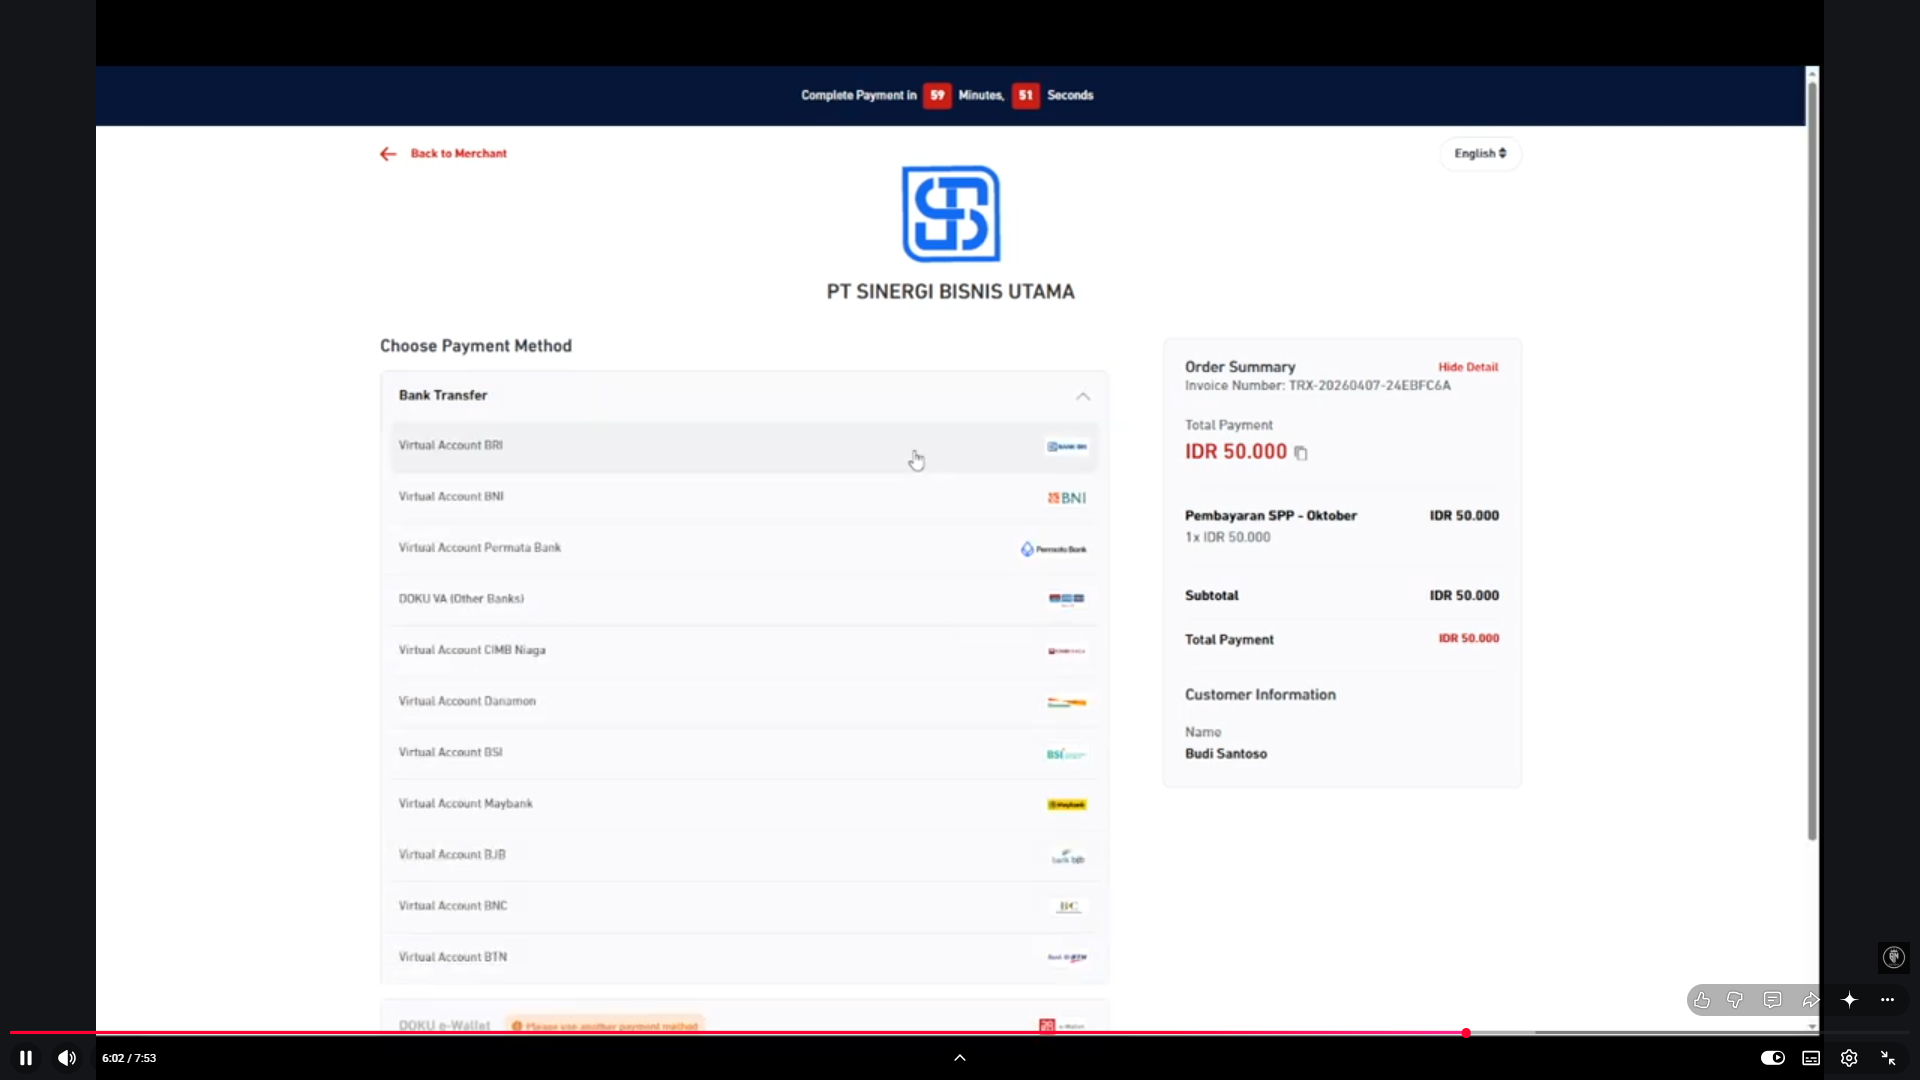Image resolution: width=1920 pixels, height=1080 pixels.
Task: Open the comments icon
Action: point(1773,1000)
